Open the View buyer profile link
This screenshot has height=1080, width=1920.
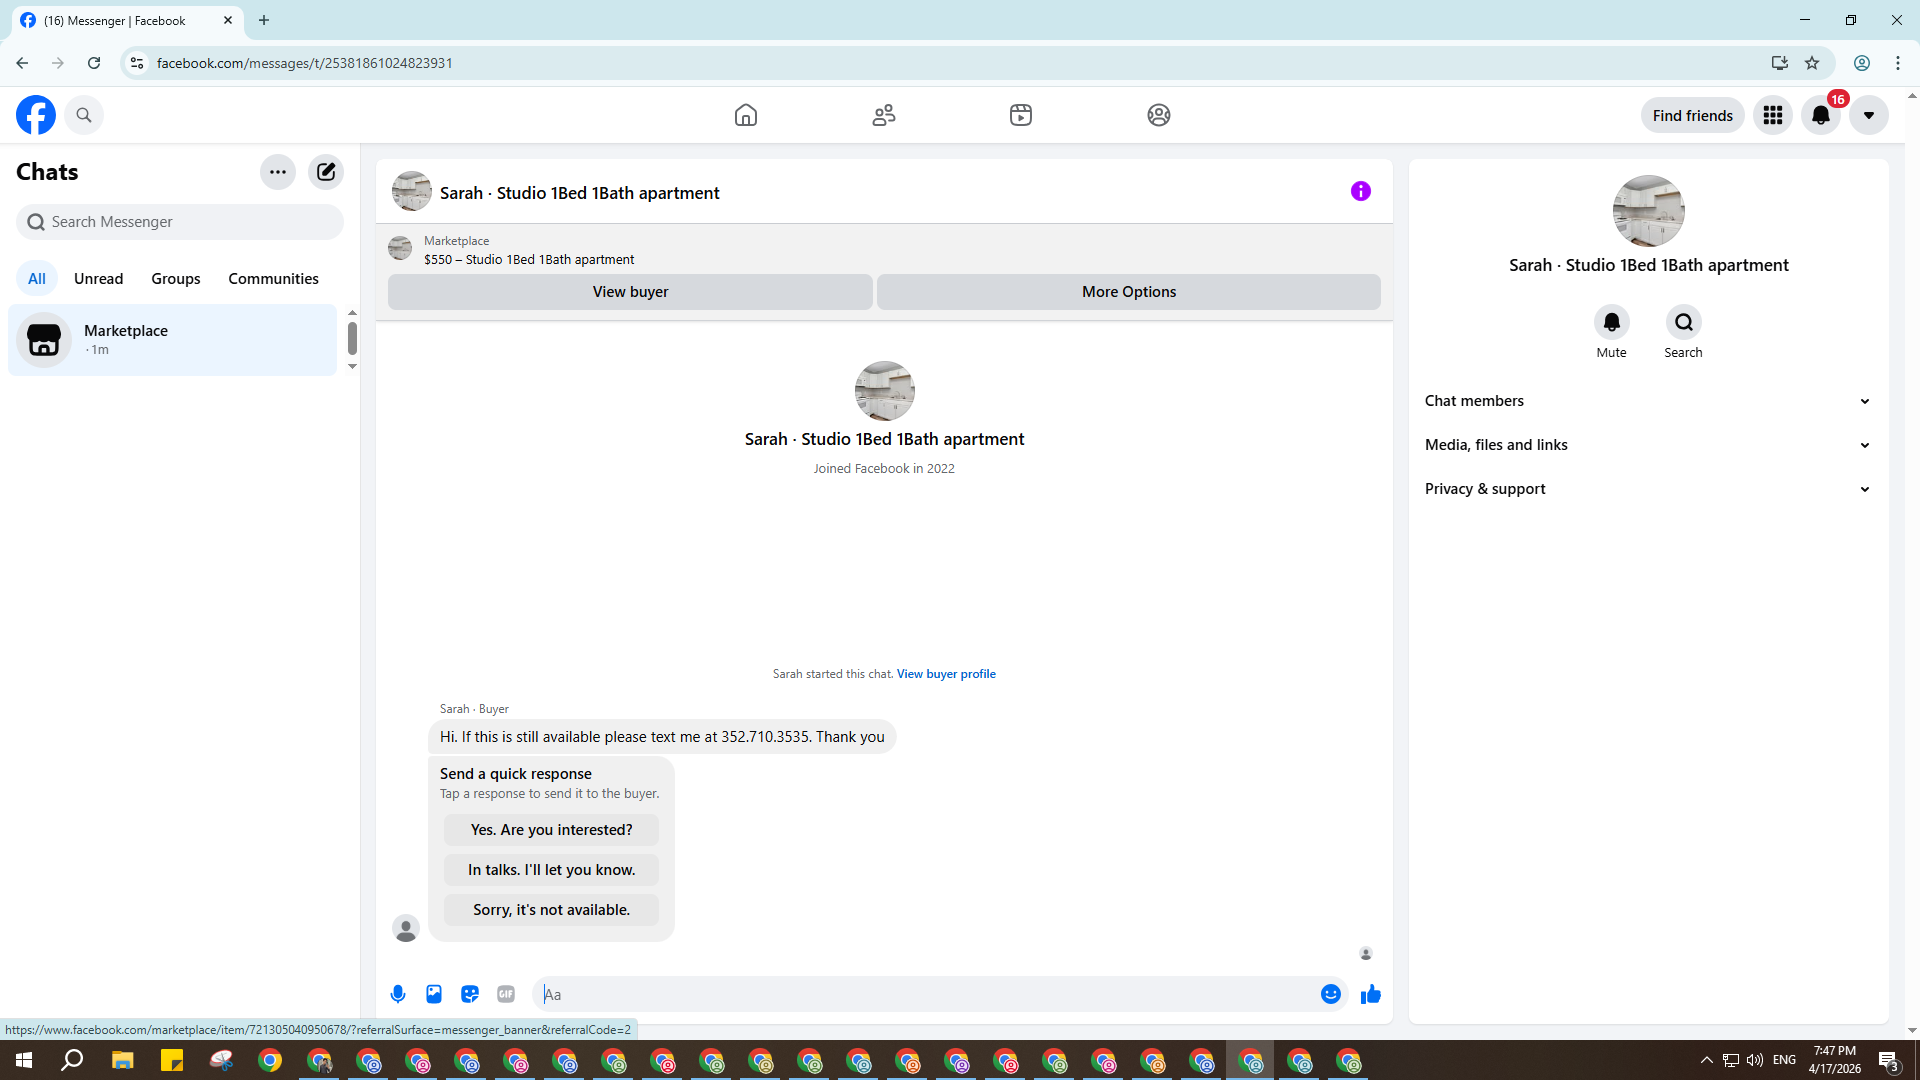click(945, 674)
